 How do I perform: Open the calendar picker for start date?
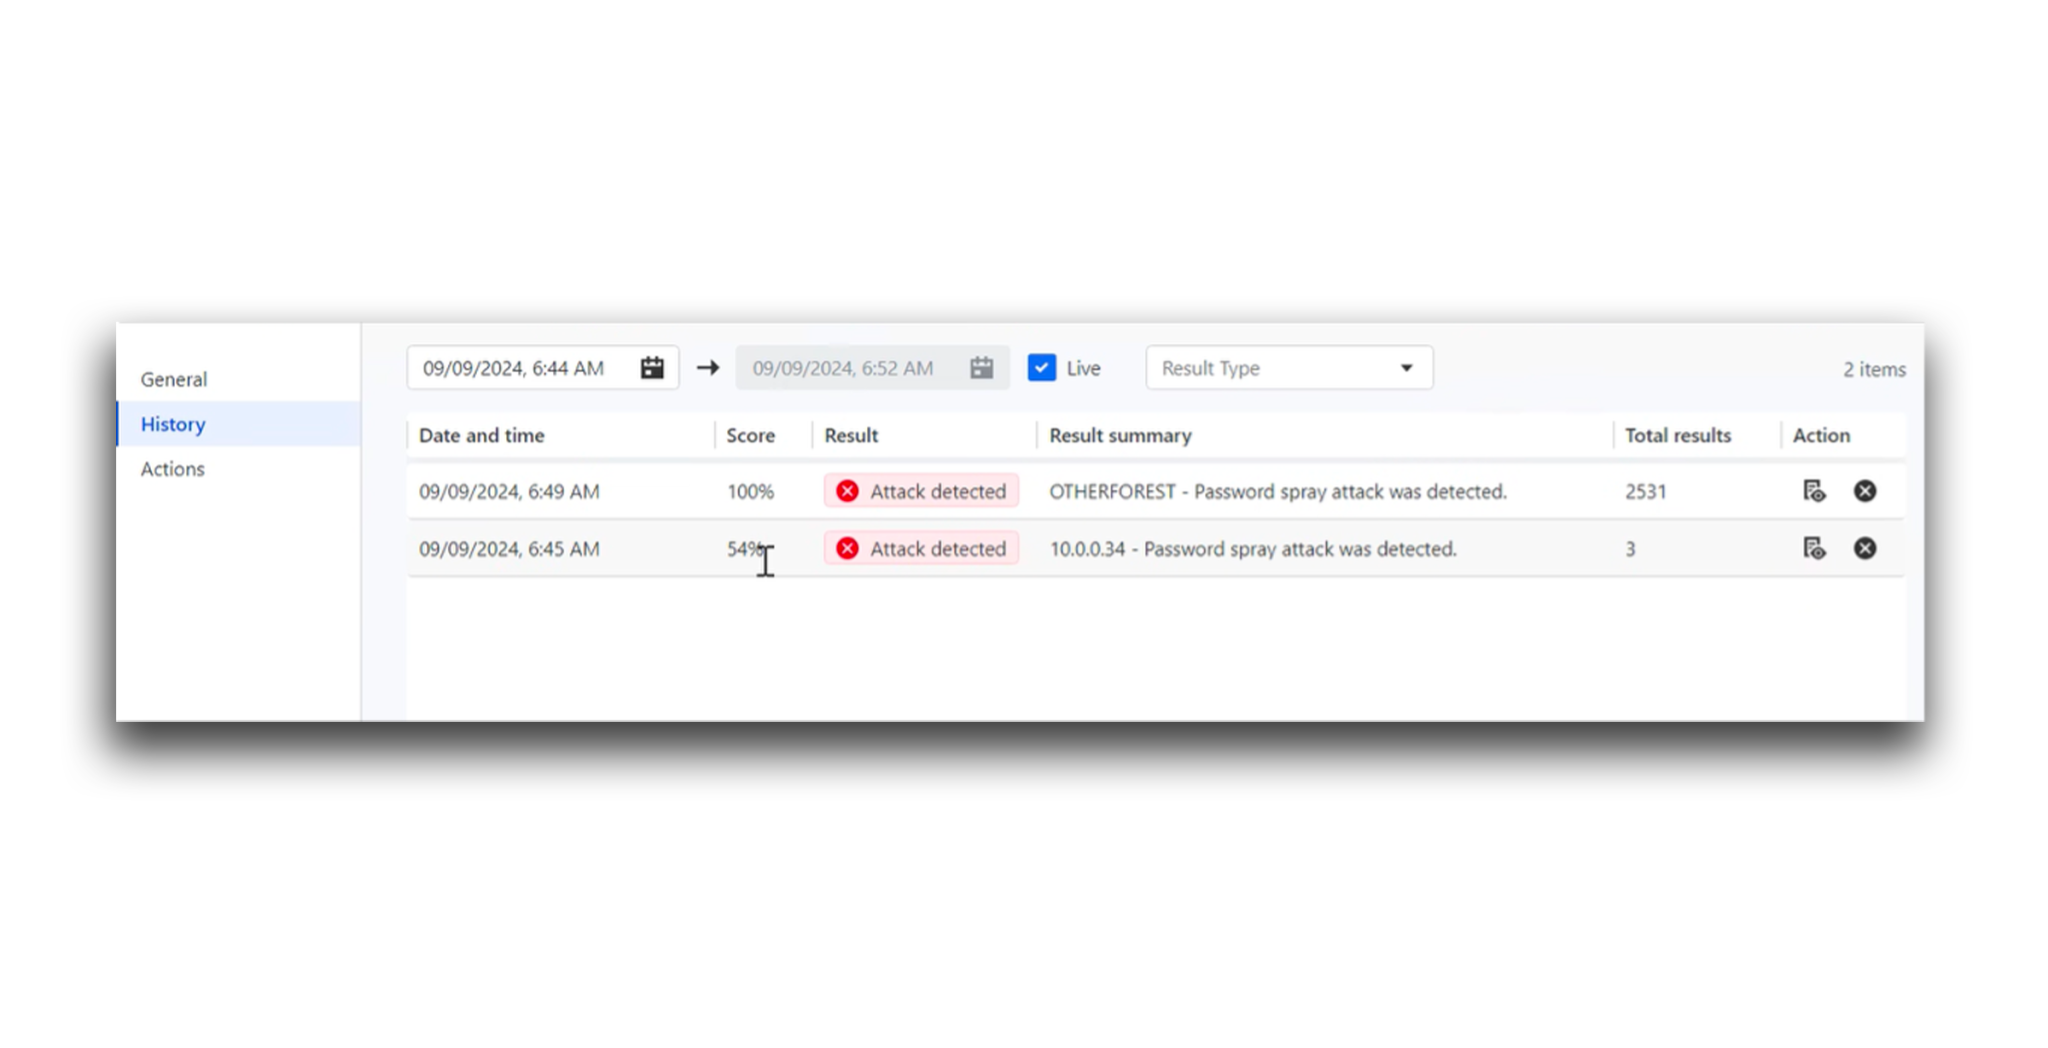[651, 367]
